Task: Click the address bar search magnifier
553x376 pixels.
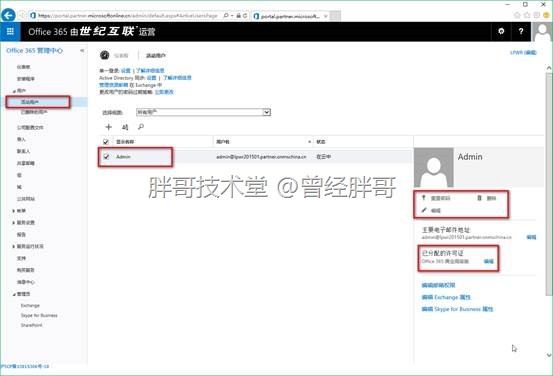Action: tap(226, 16)
